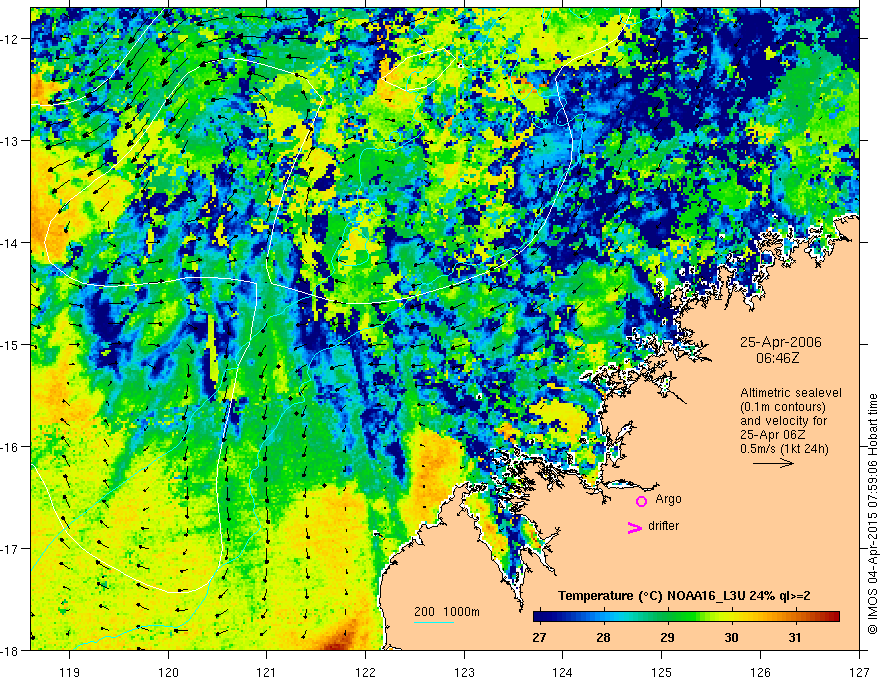Click the '122' longitude axis label
Screen dimensions: 880x680
[x=365, y=672]
